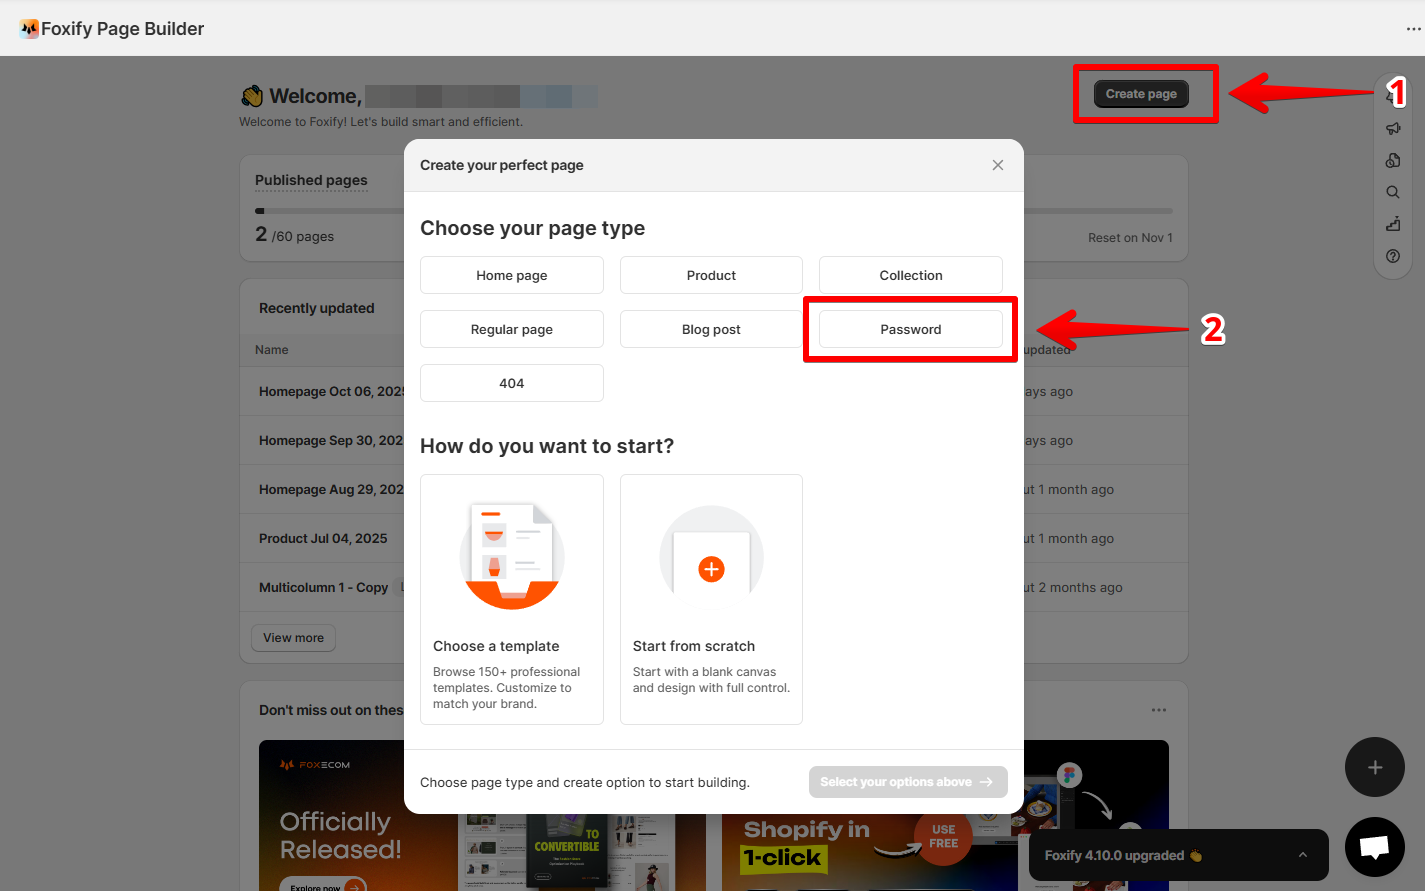Image resolution: width=1425 pixels, height=891 pixels.
Task: Open the page history clock icon
Action: (1393, 160)
